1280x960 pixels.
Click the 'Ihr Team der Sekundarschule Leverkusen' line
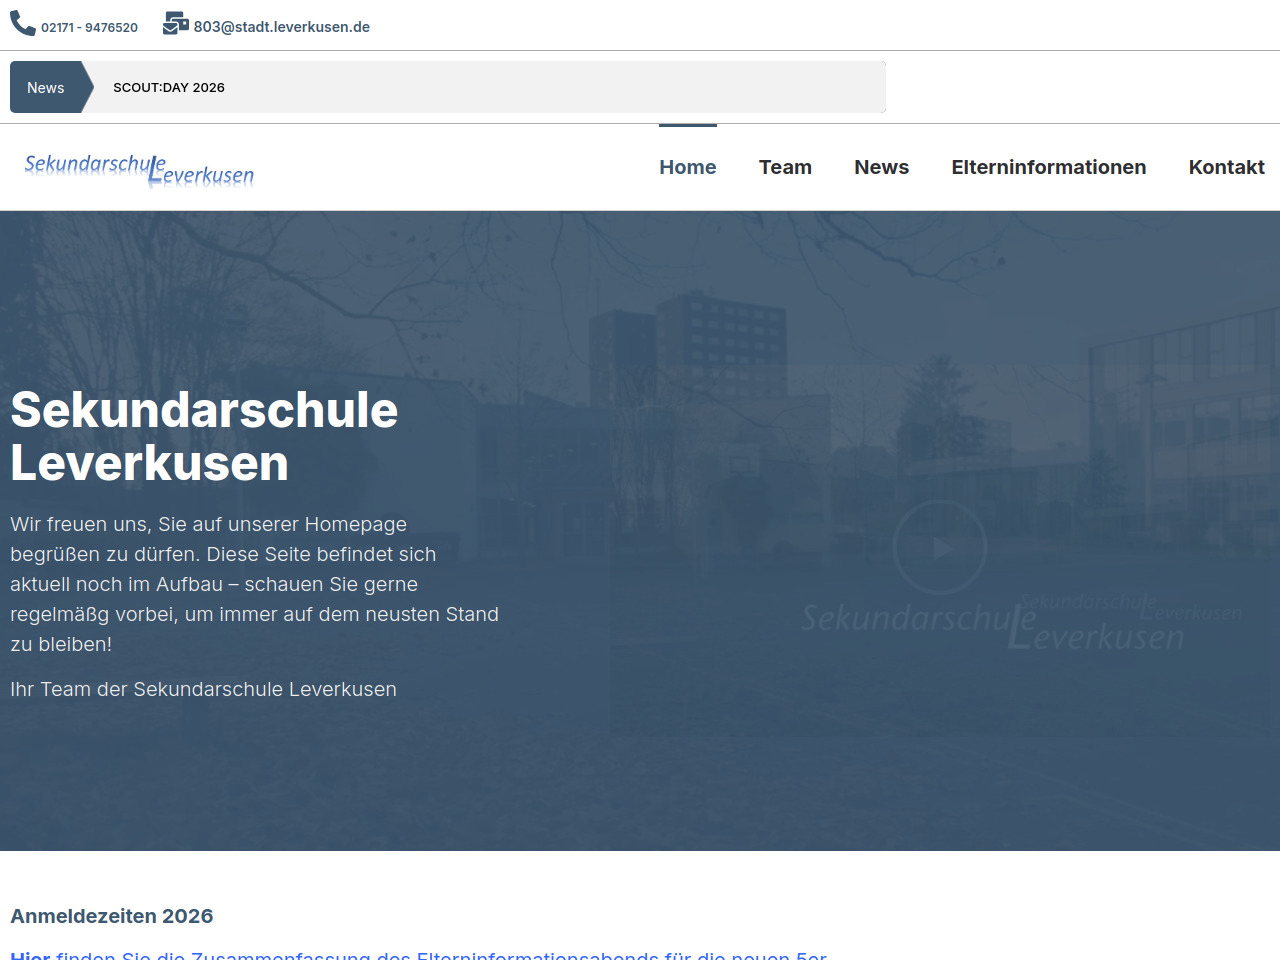pos(203,689)
